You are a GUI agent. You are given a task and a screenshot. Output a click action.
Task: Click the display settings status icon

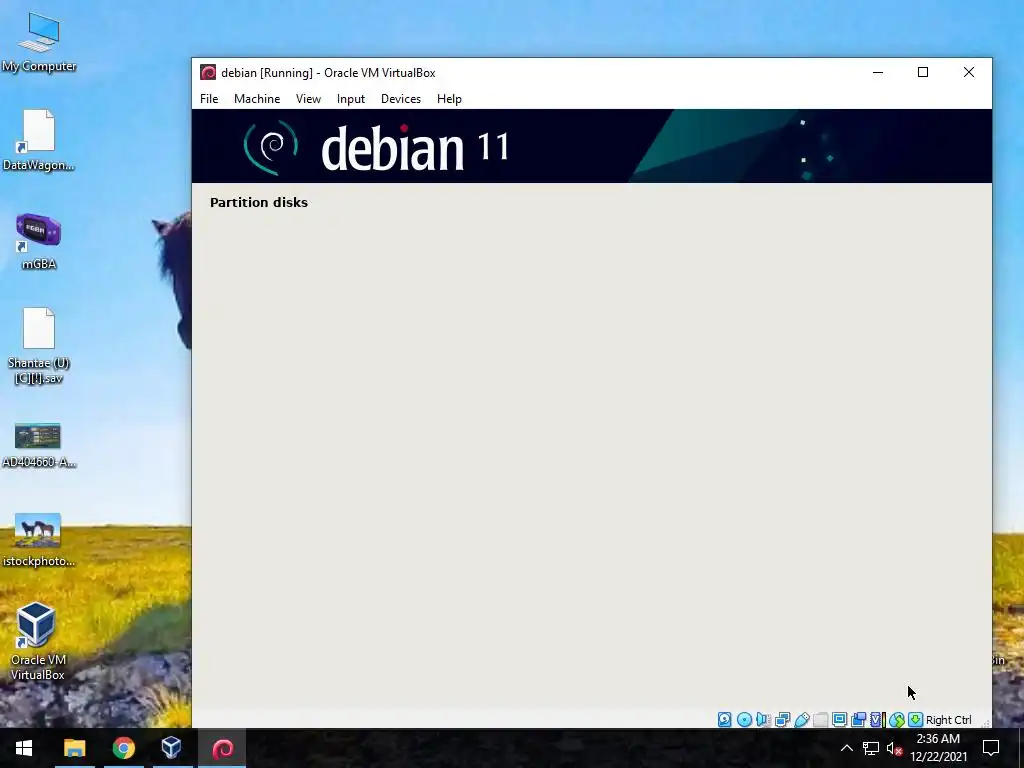pyautogui.click(x=839, y=720)
